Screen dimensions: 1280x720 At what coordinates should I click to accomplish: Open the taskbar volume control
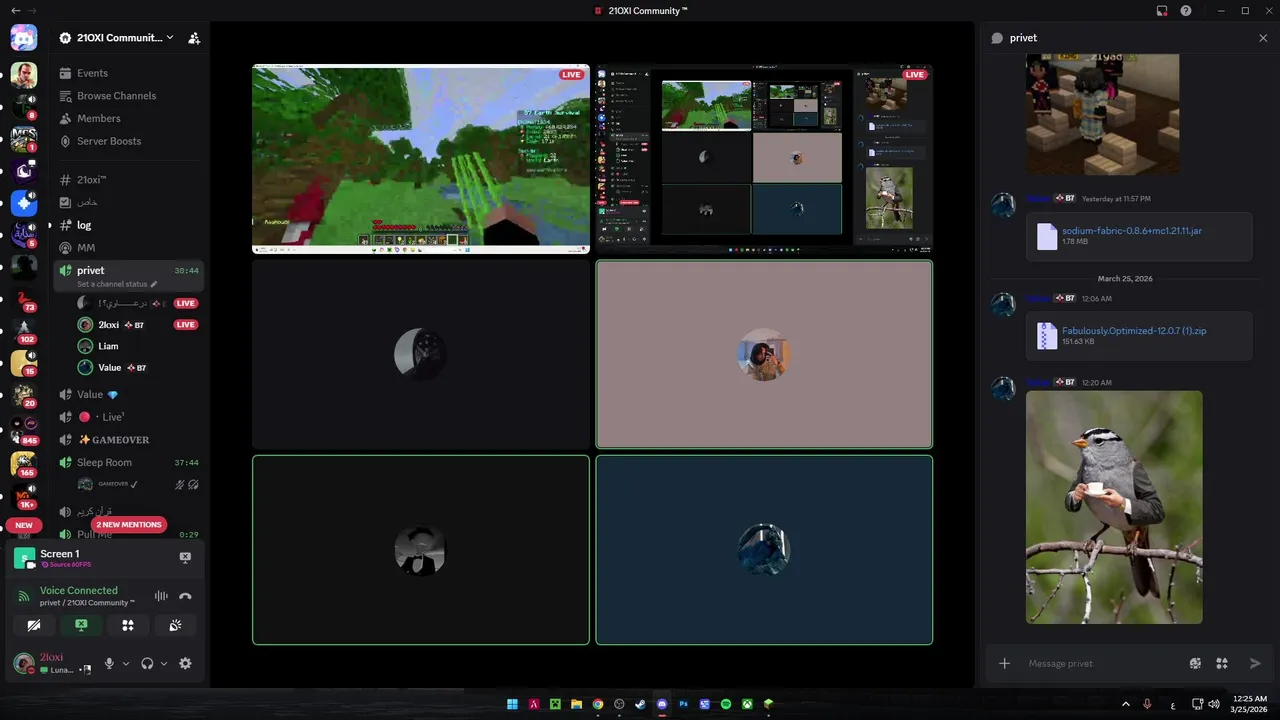[x=1214, y=704]
